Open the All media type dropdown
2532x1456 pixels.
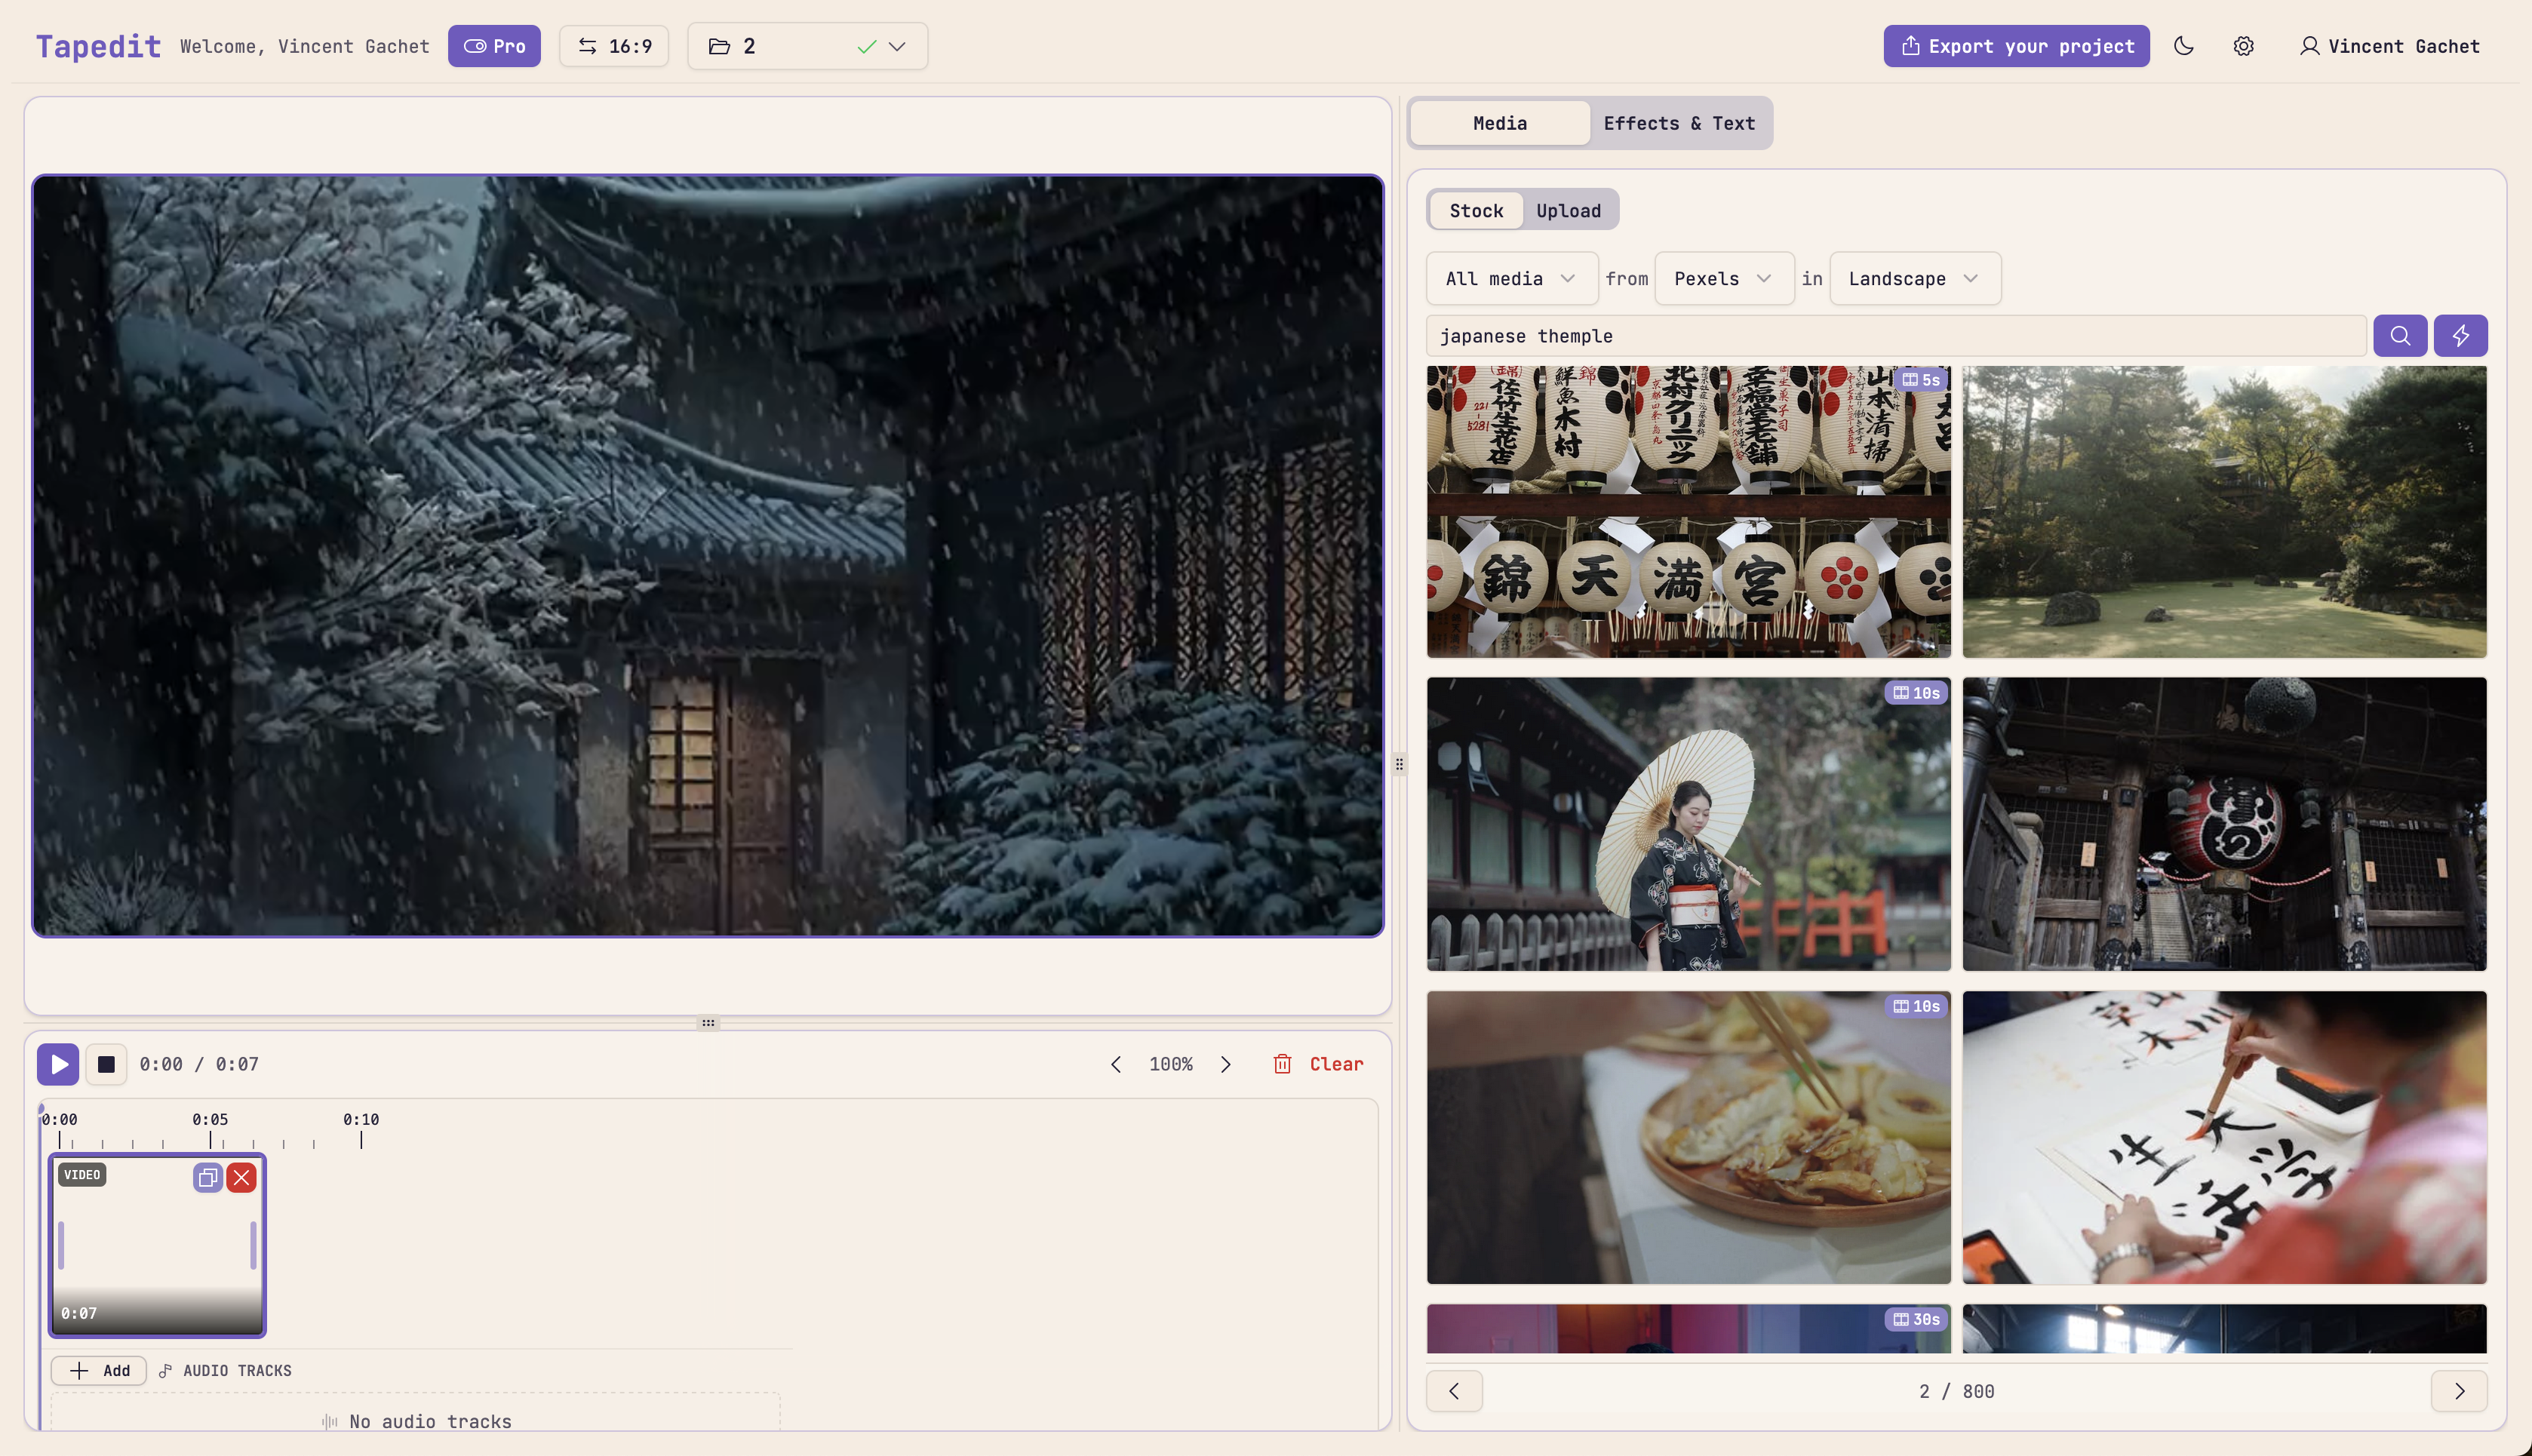tap(1510, 279)
